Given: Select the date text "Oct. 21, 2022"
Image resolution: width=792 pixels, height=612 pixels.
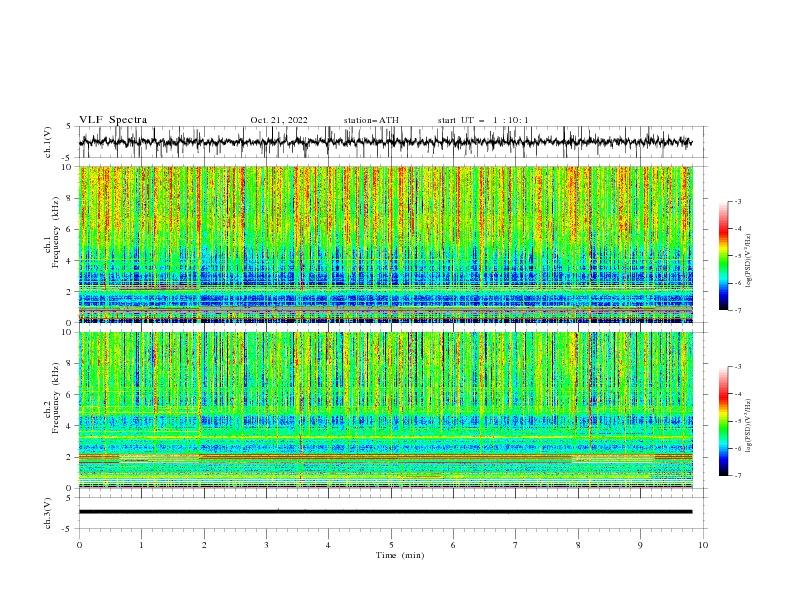Looking at the screenshot, I should (279, 120).
